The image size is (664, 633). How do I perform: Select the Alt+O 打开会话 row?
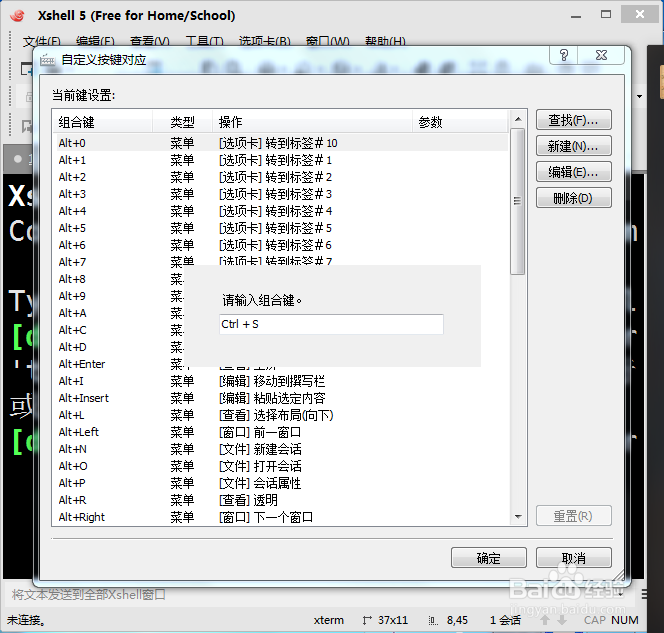[281, 466]
